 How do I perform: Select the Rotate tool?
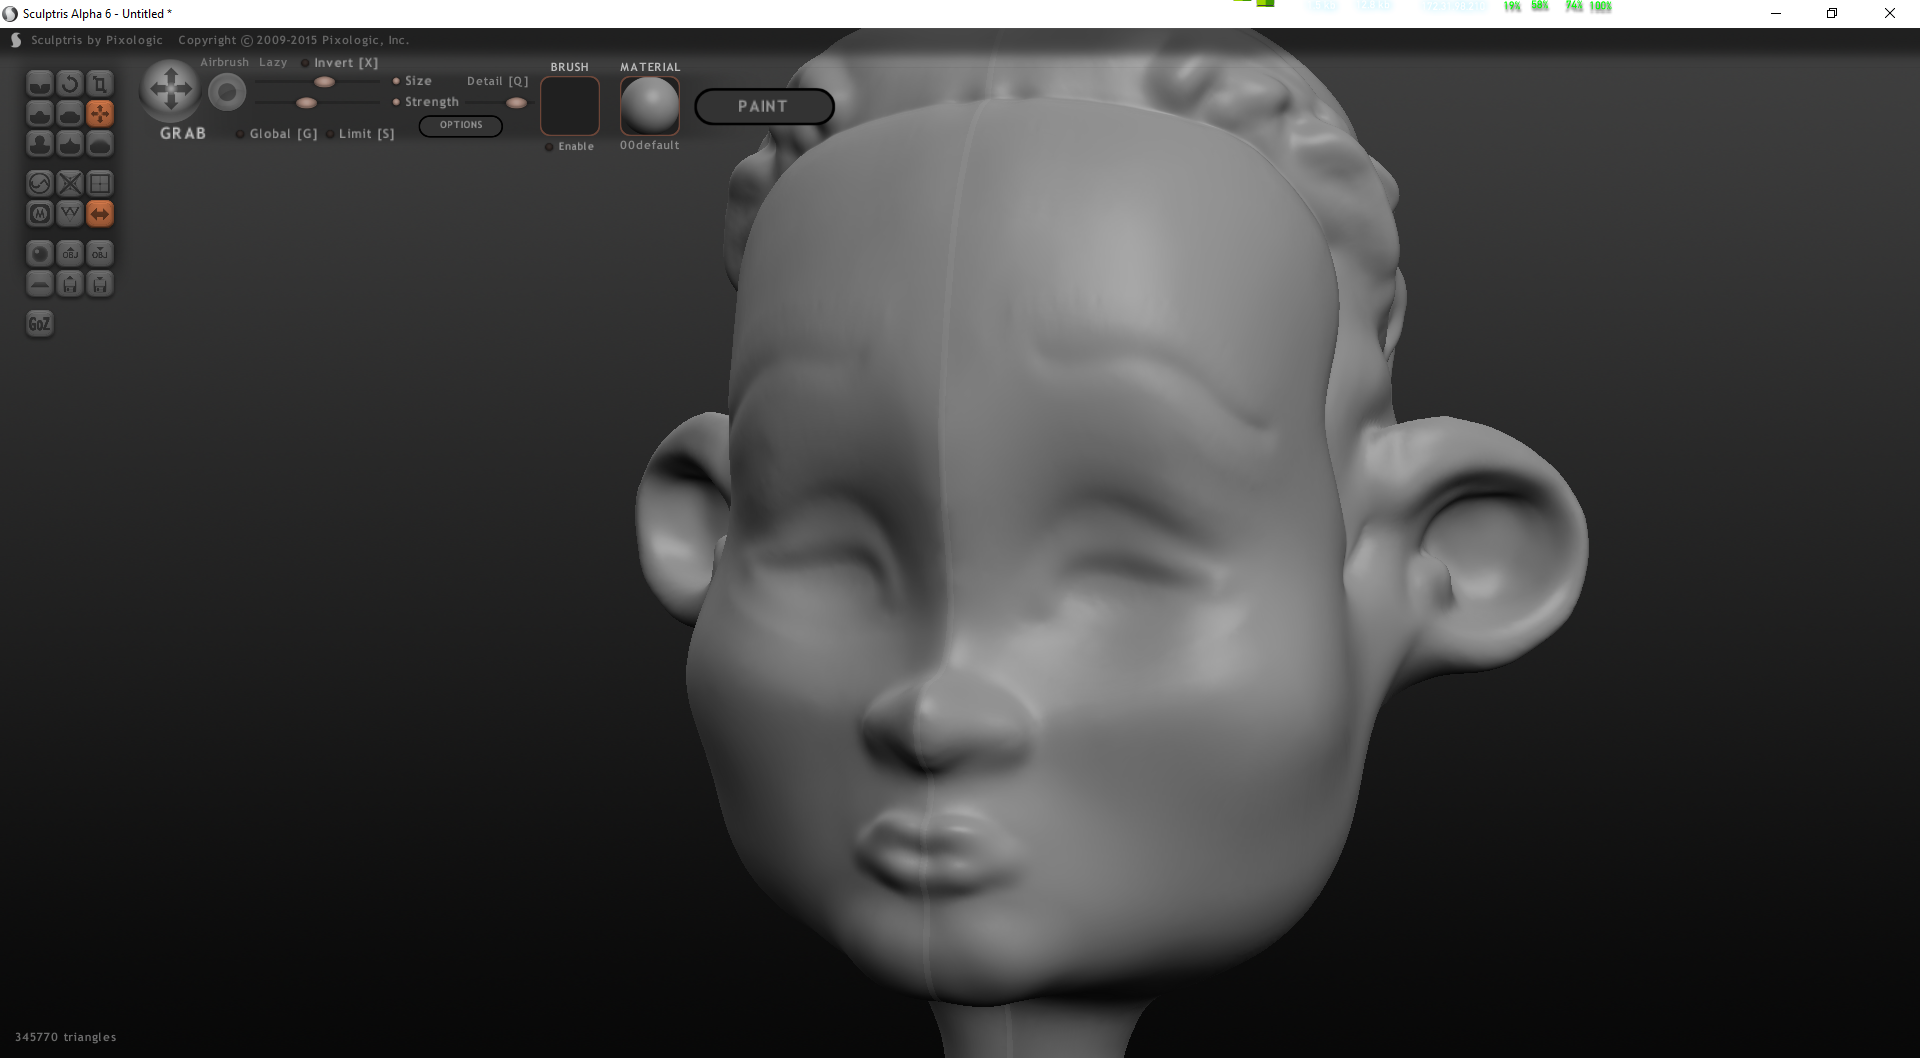(x=69, y=83)
